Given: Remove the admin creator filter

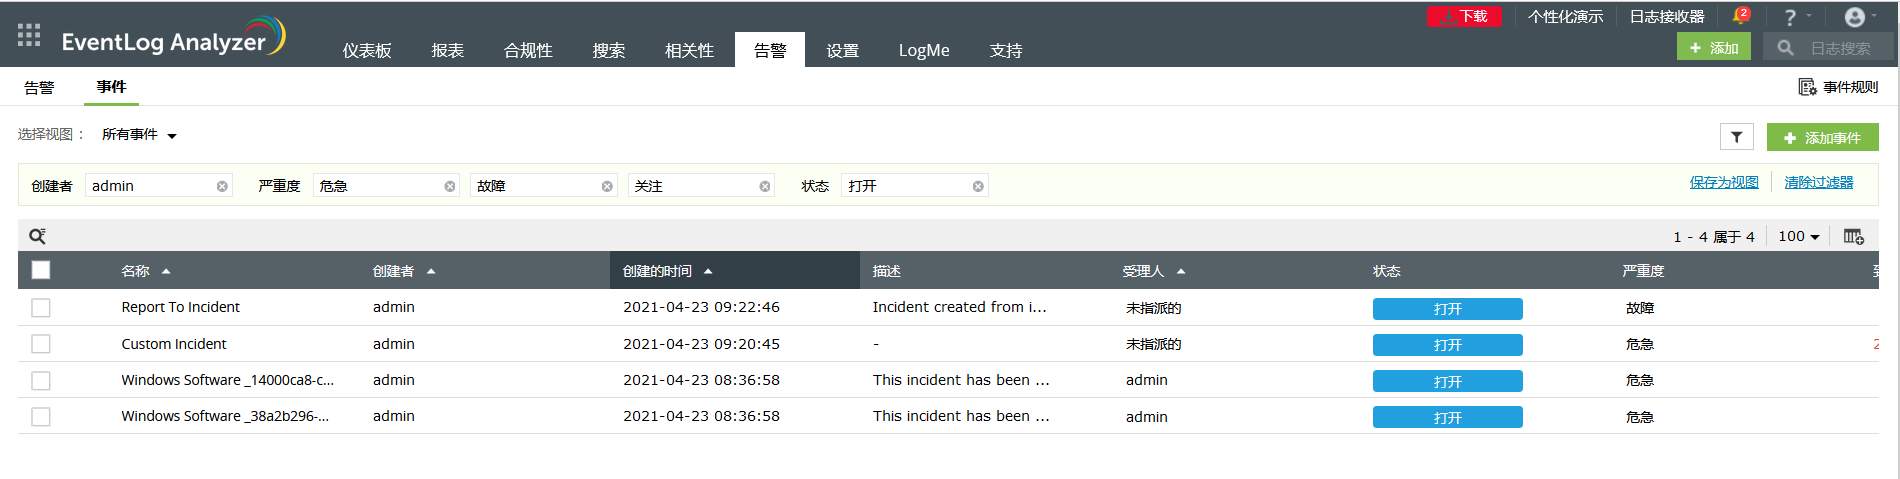Looking at the screenshot, I should [x=222, y=186].
